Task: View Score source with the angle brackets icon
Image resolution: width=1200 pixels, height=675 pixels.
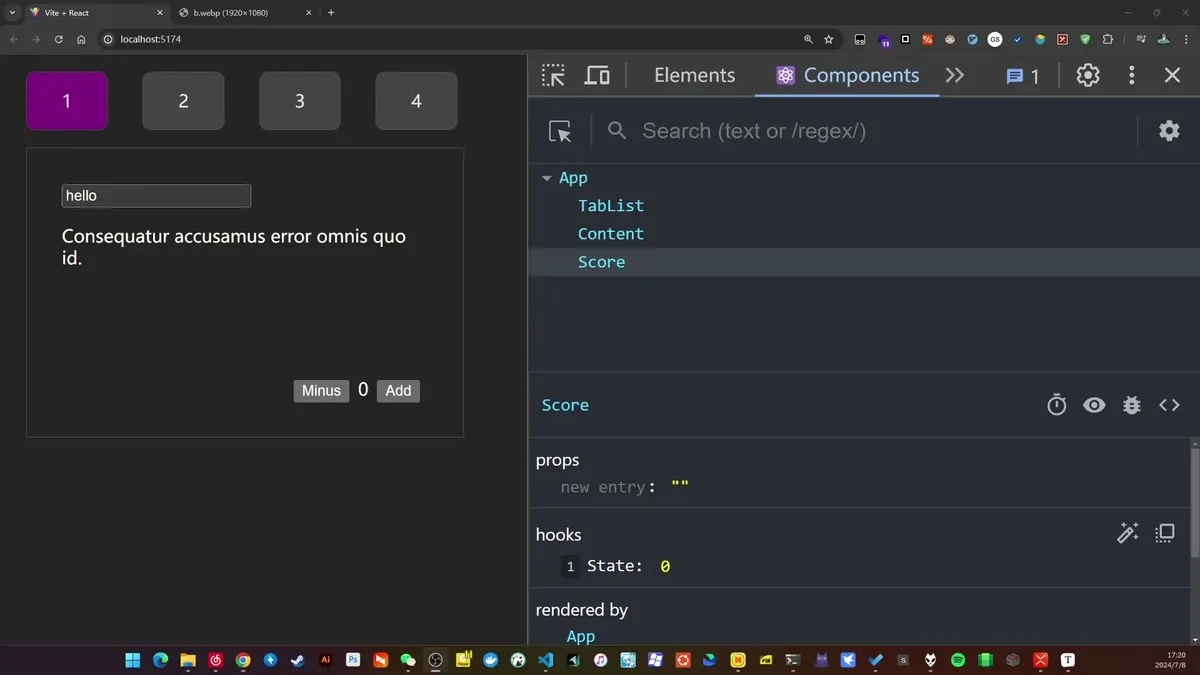Action: [1169, 405]
